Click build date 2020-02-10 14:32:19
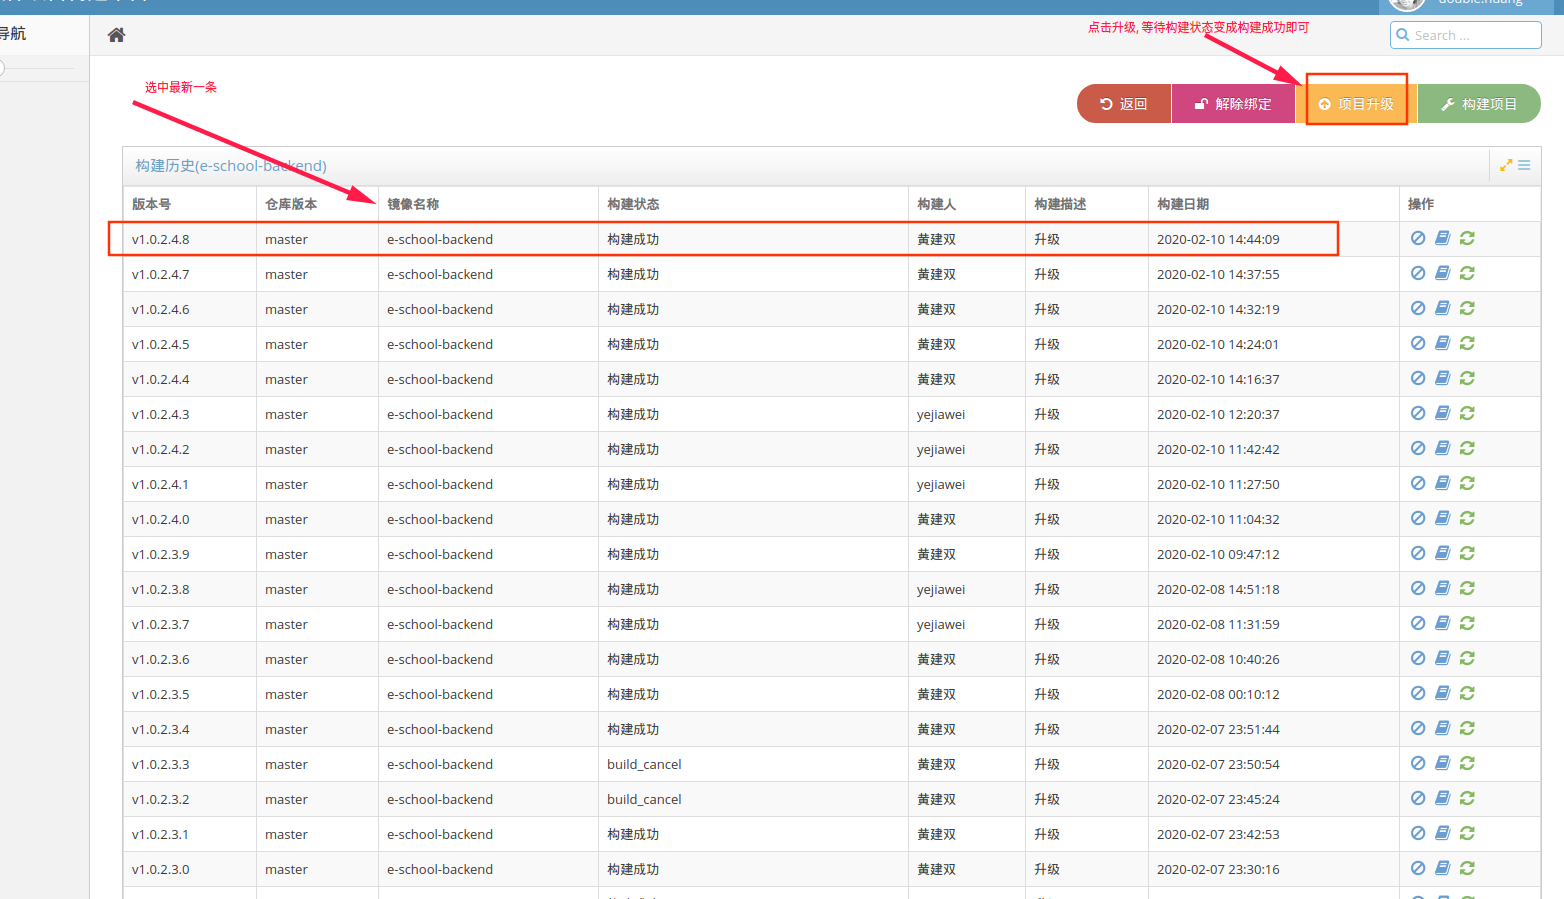Viewport: 1564px width, 899px height. (x=1218, y=309)
